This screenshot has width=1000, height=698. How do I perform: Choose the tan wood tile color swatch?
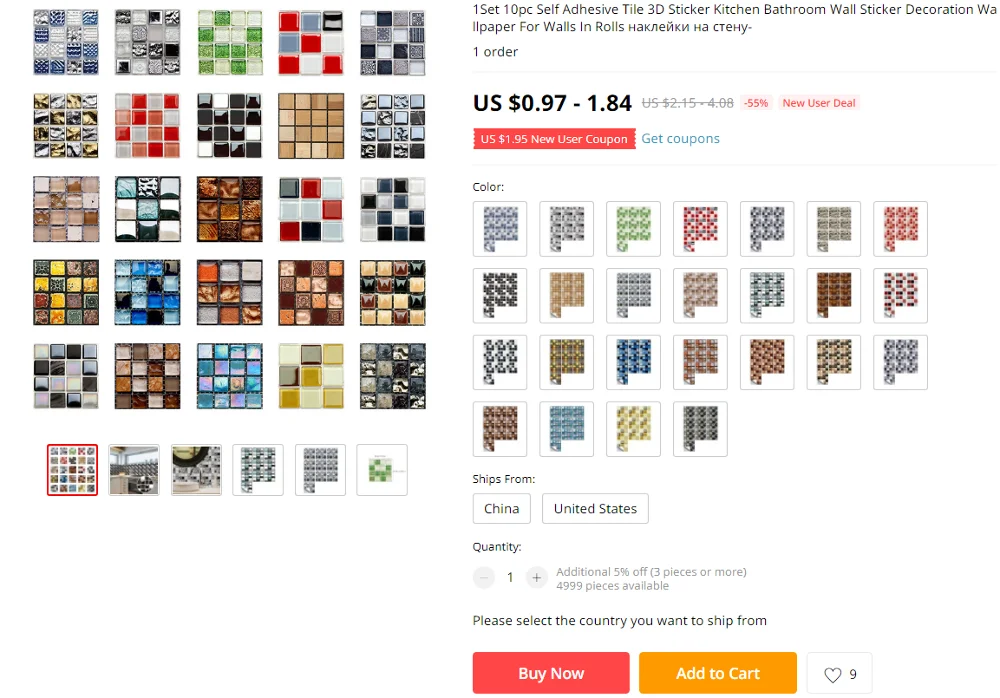coord(566,295)
